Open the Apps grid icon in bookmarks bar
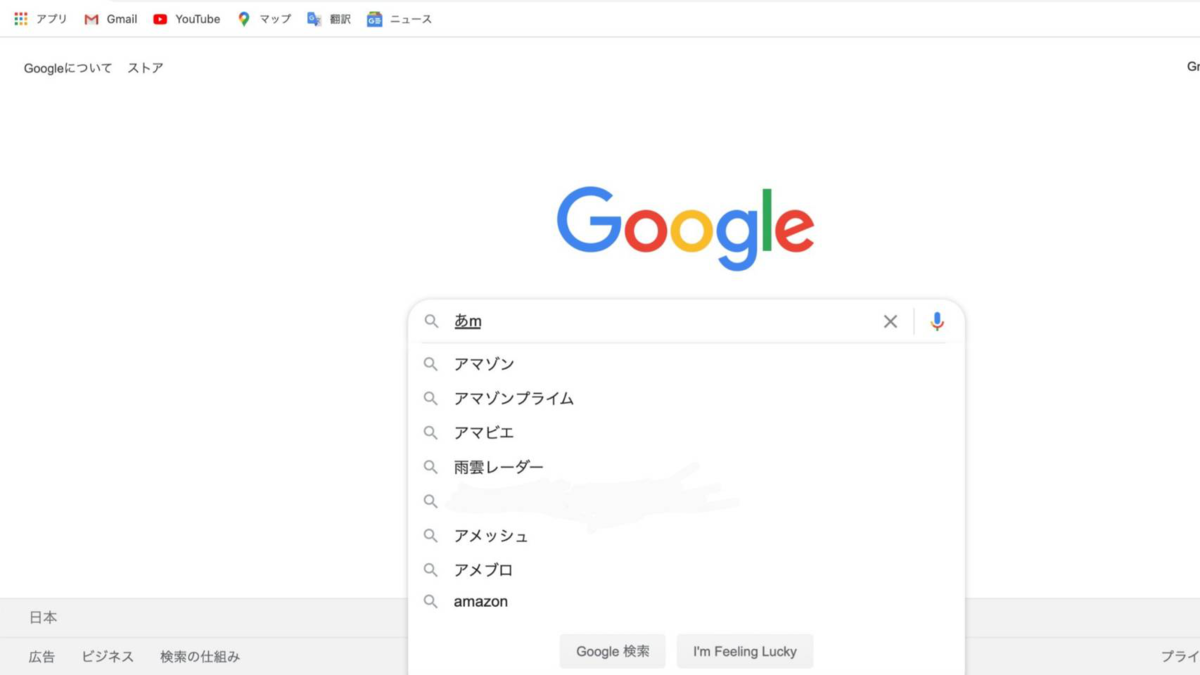1200x675 pixels. [x=21, y=19]
